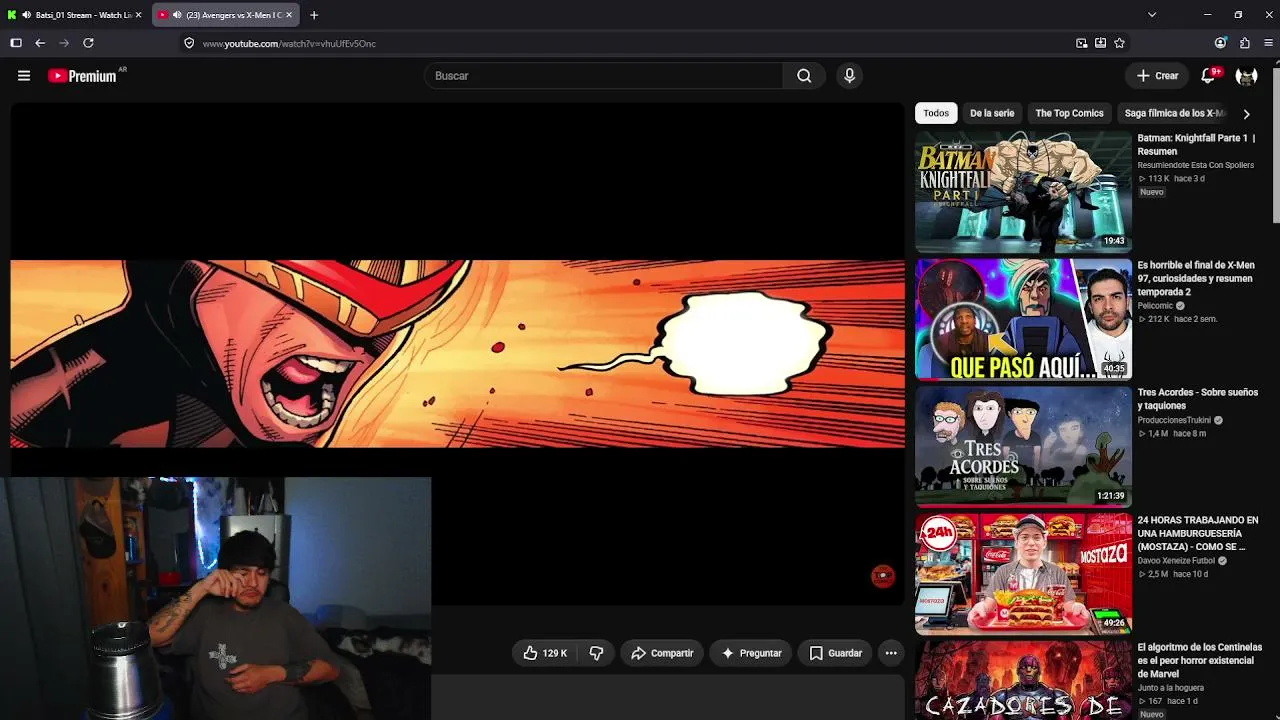
Task: Click the Batman Knightfall video thumbnail
Action: coord(1023,192)
